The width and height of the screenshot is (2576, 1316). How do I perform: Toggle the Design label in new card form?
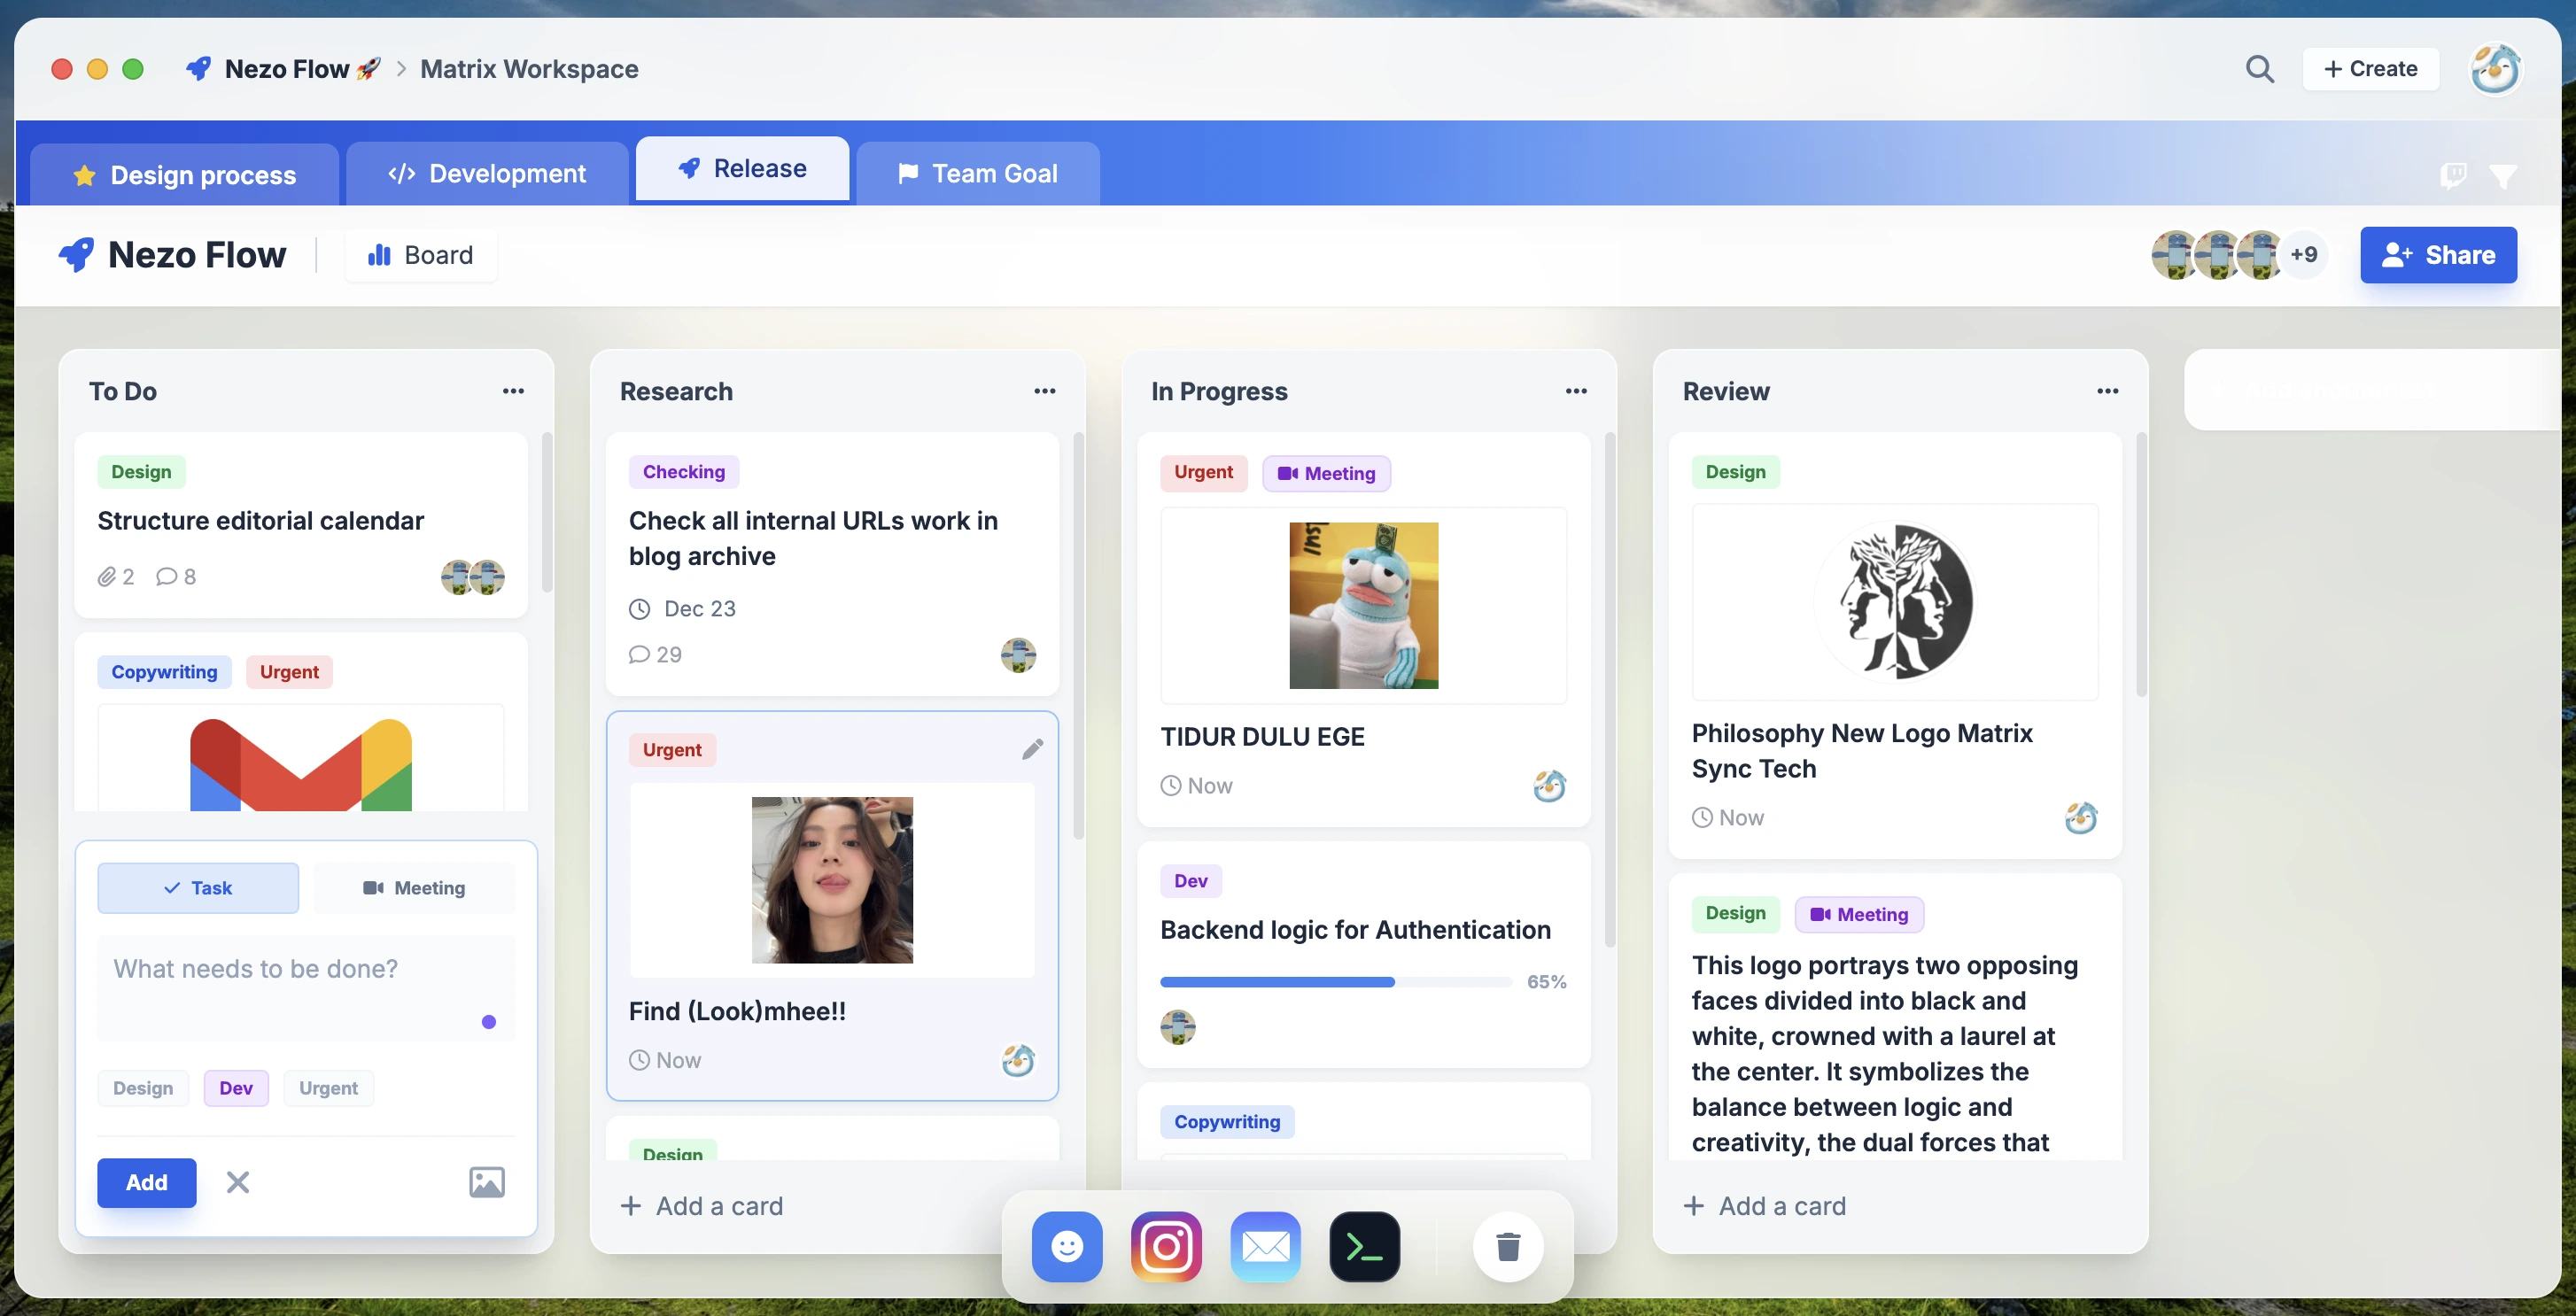143,1088
